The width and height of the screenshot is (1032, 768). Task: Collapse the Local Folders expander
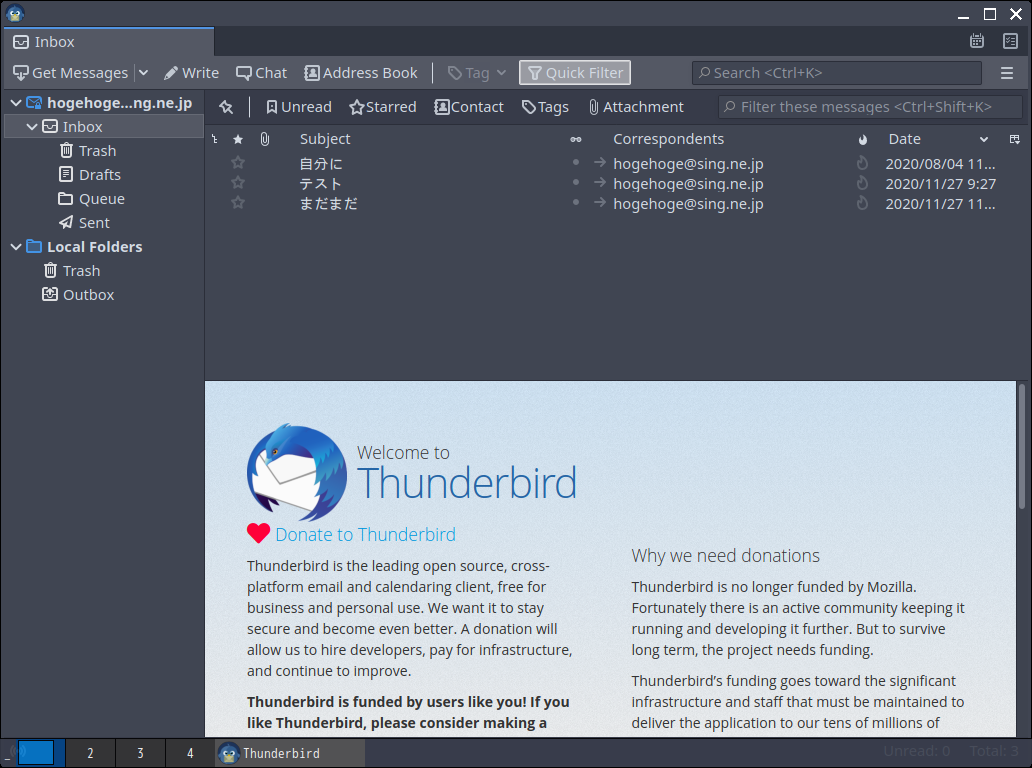(16, 247)
